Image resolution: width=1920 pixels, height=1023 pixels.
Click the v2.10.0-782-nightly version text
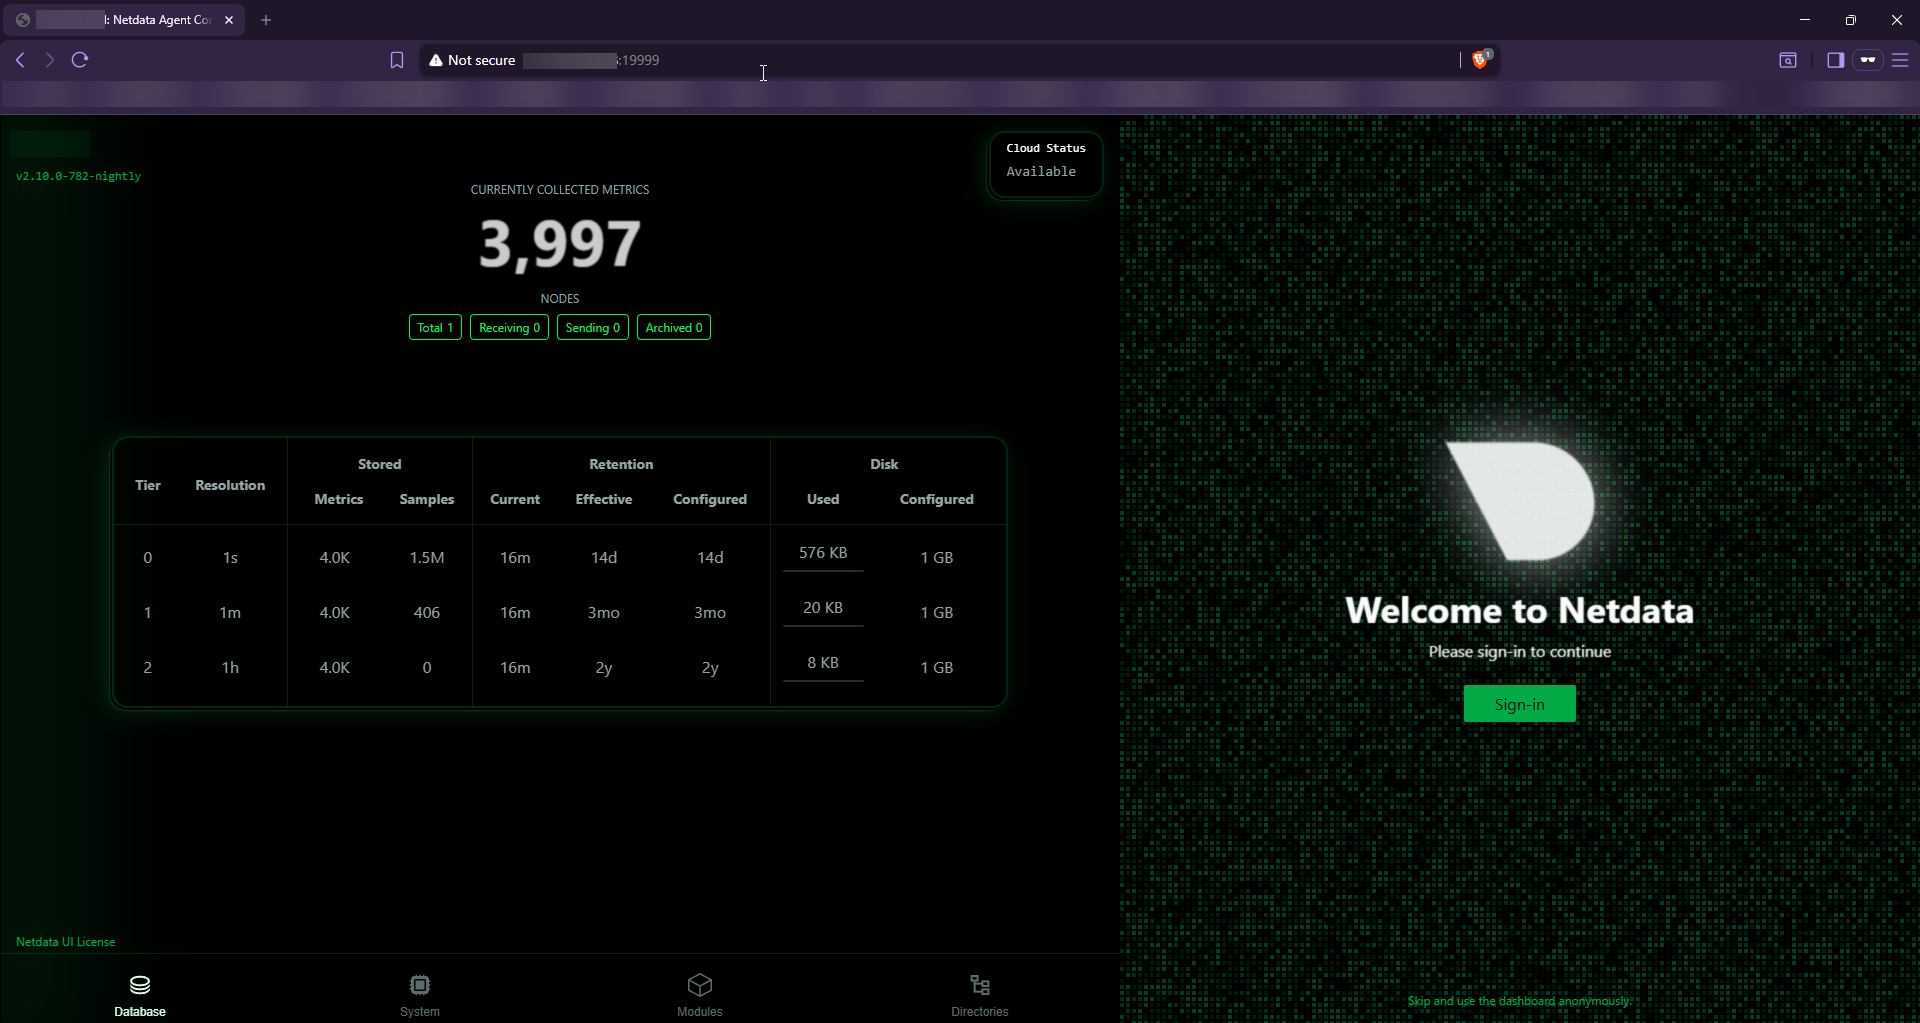79,176
